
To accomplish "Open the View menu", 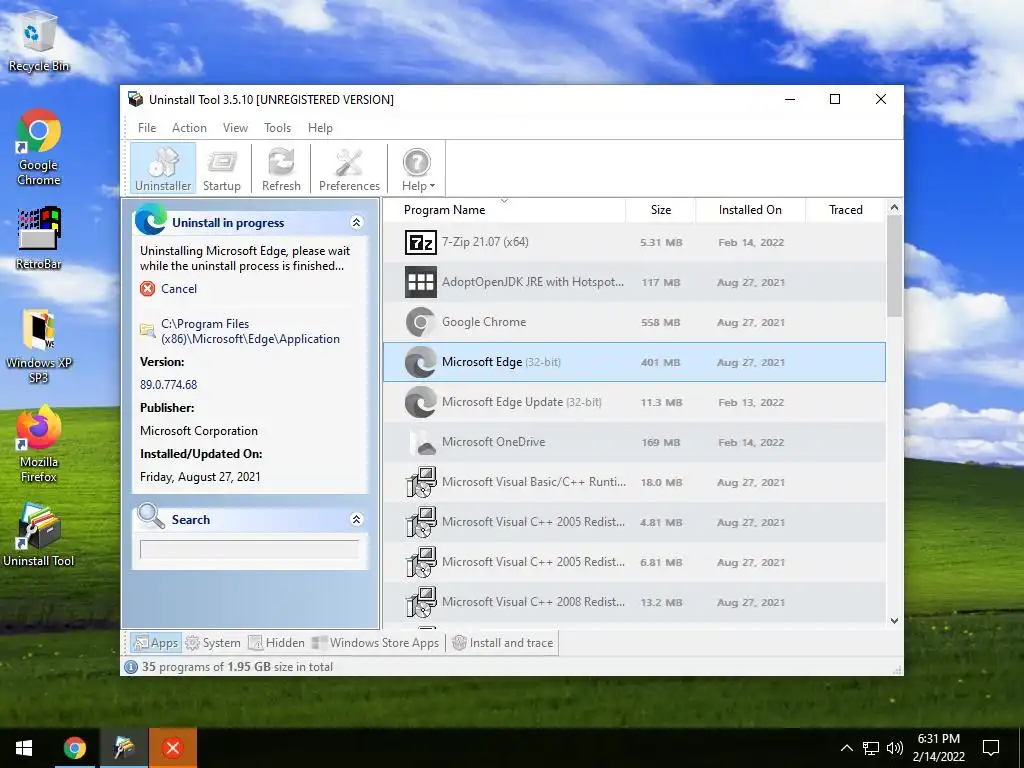I will [x=235, y=128].
